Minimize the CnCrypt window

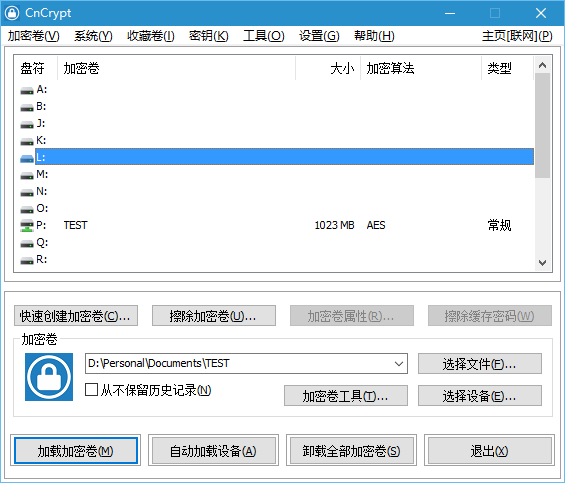tap(450, 13)
